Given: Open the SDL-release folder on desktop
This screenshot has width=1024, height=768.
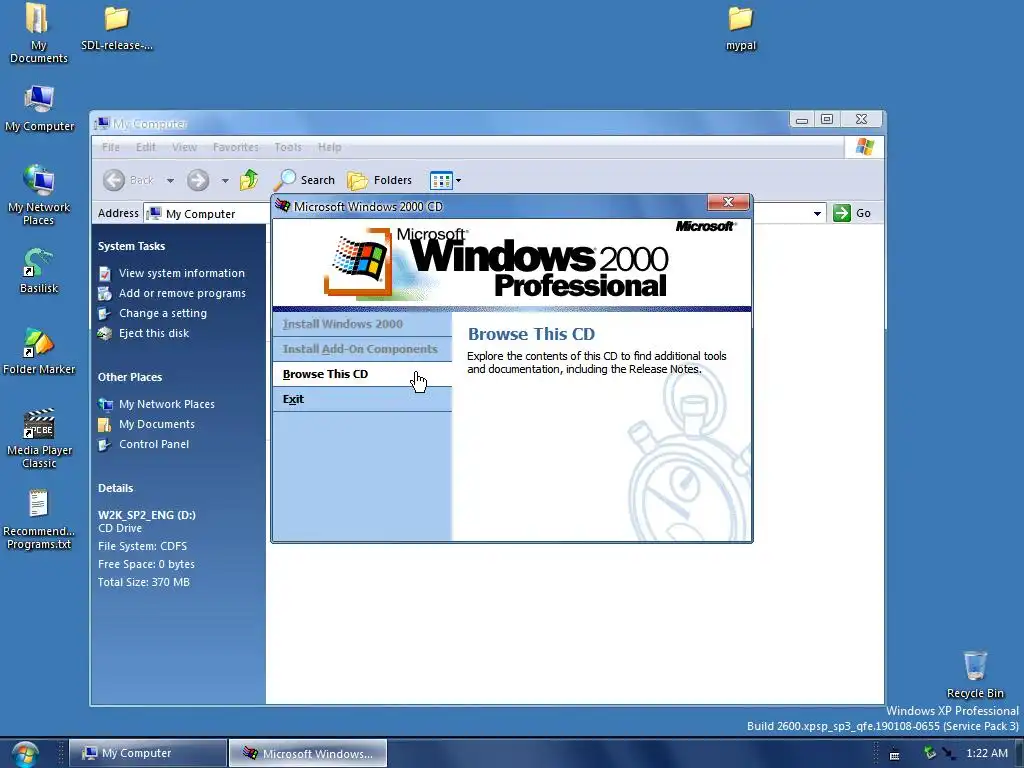Looking at the screenshot, I should coord(116,27).
